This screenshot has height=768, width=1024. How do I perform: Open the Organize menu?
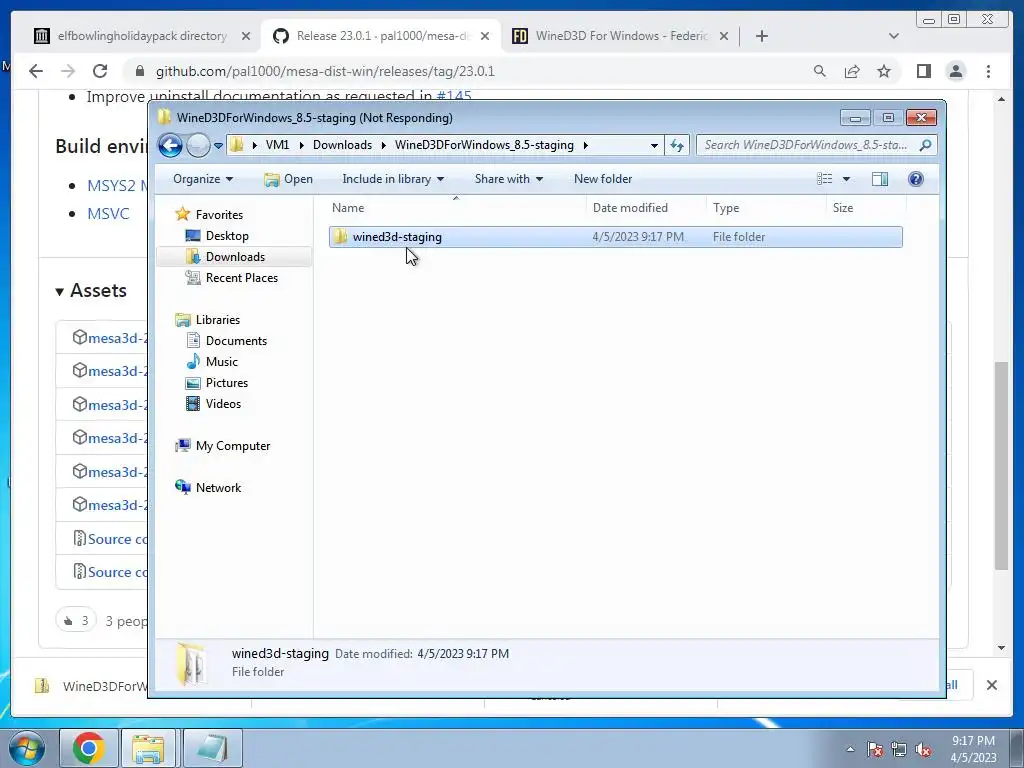[203, 179]
